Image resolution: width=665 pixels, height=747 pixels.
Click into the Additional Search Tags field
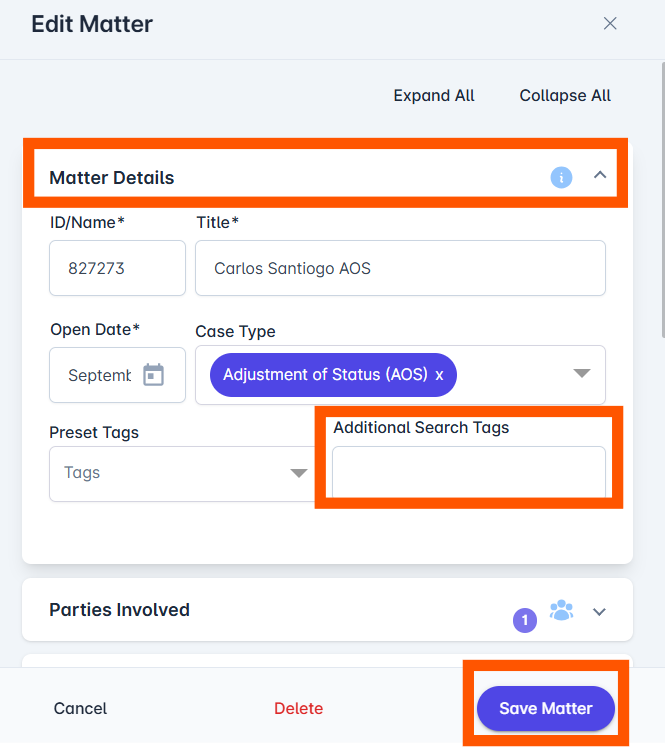pyautogui.click(x=469, y=473)
